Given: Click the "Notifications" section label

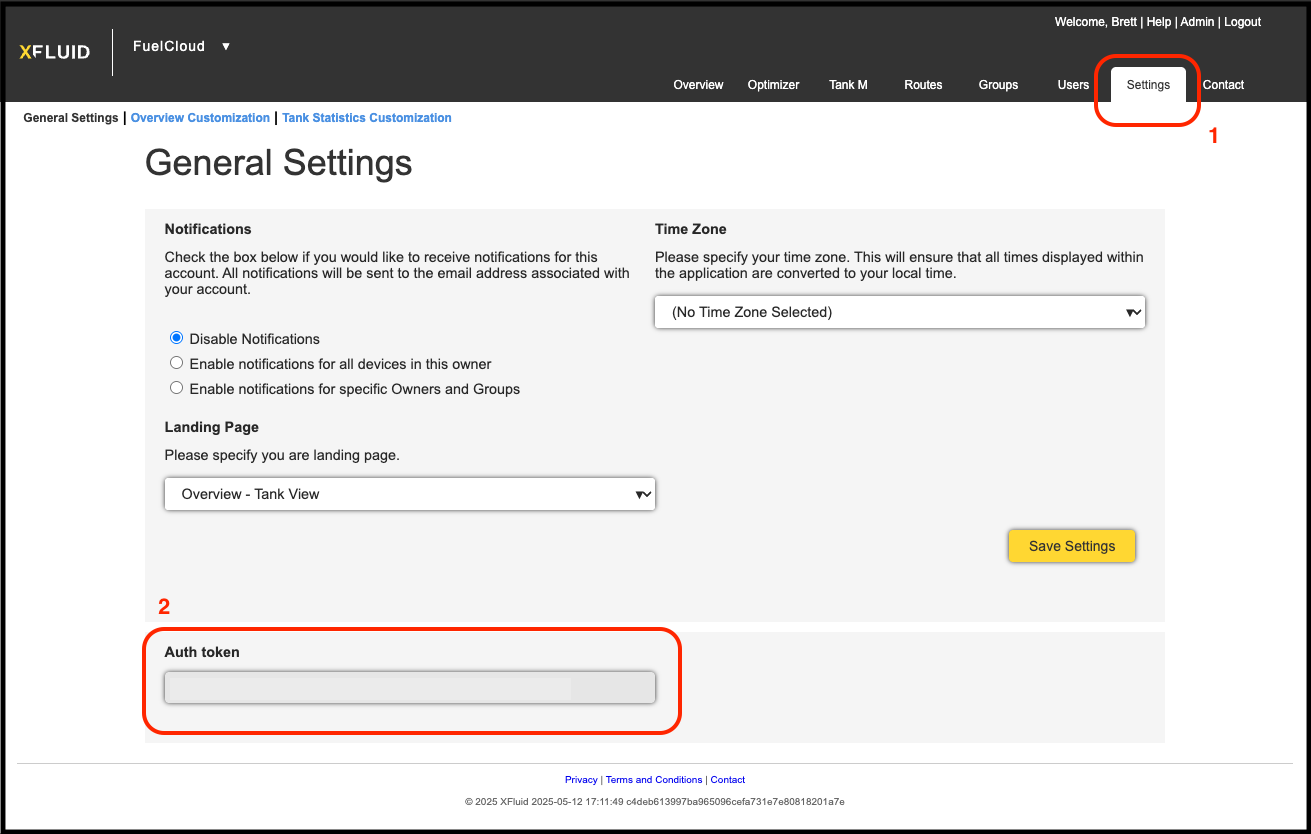Looking at the screenshot, I should pos(208,229).
